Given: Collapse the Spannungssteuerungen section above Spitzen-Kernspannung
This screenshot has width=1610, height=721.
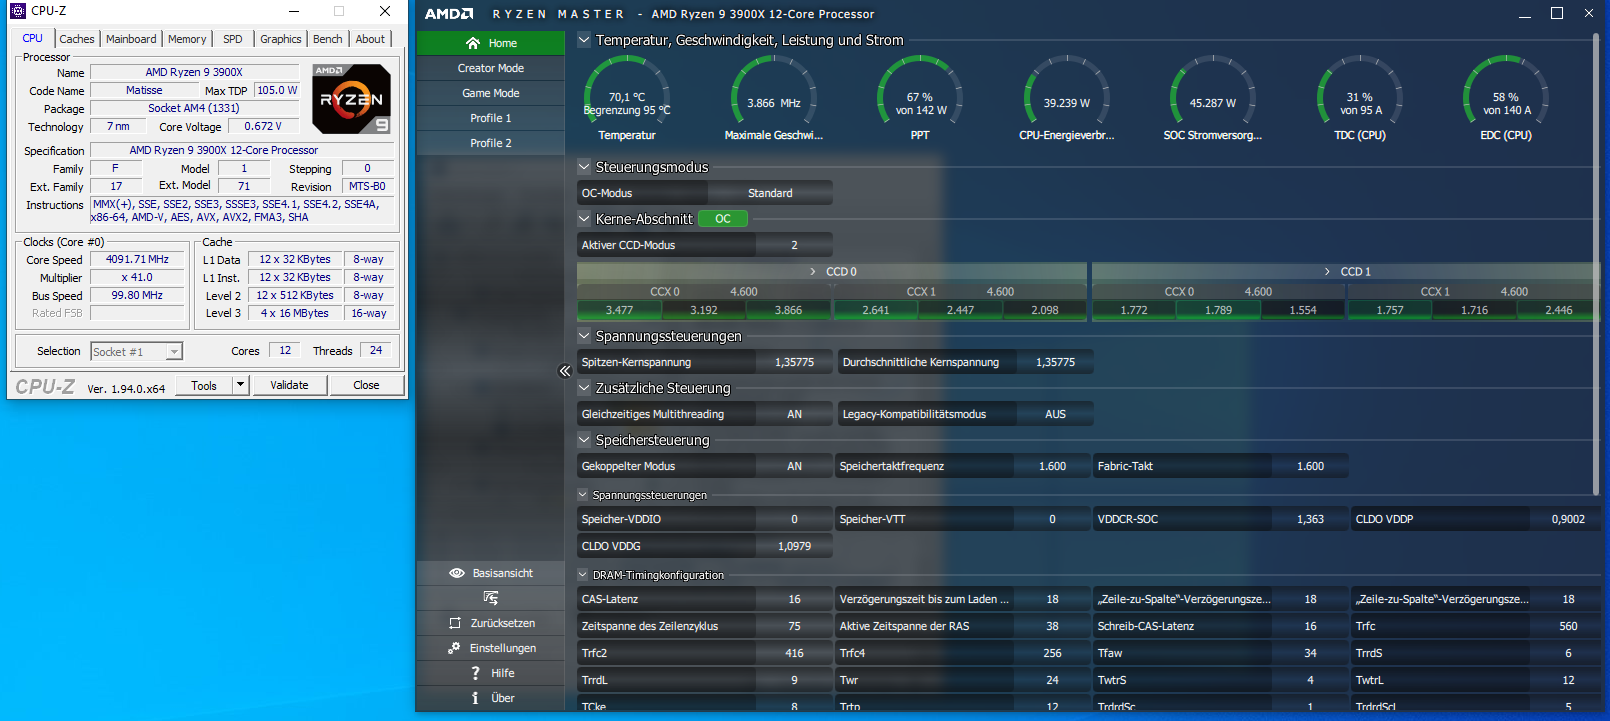Looking at the screenshot, I should point(584,336).
